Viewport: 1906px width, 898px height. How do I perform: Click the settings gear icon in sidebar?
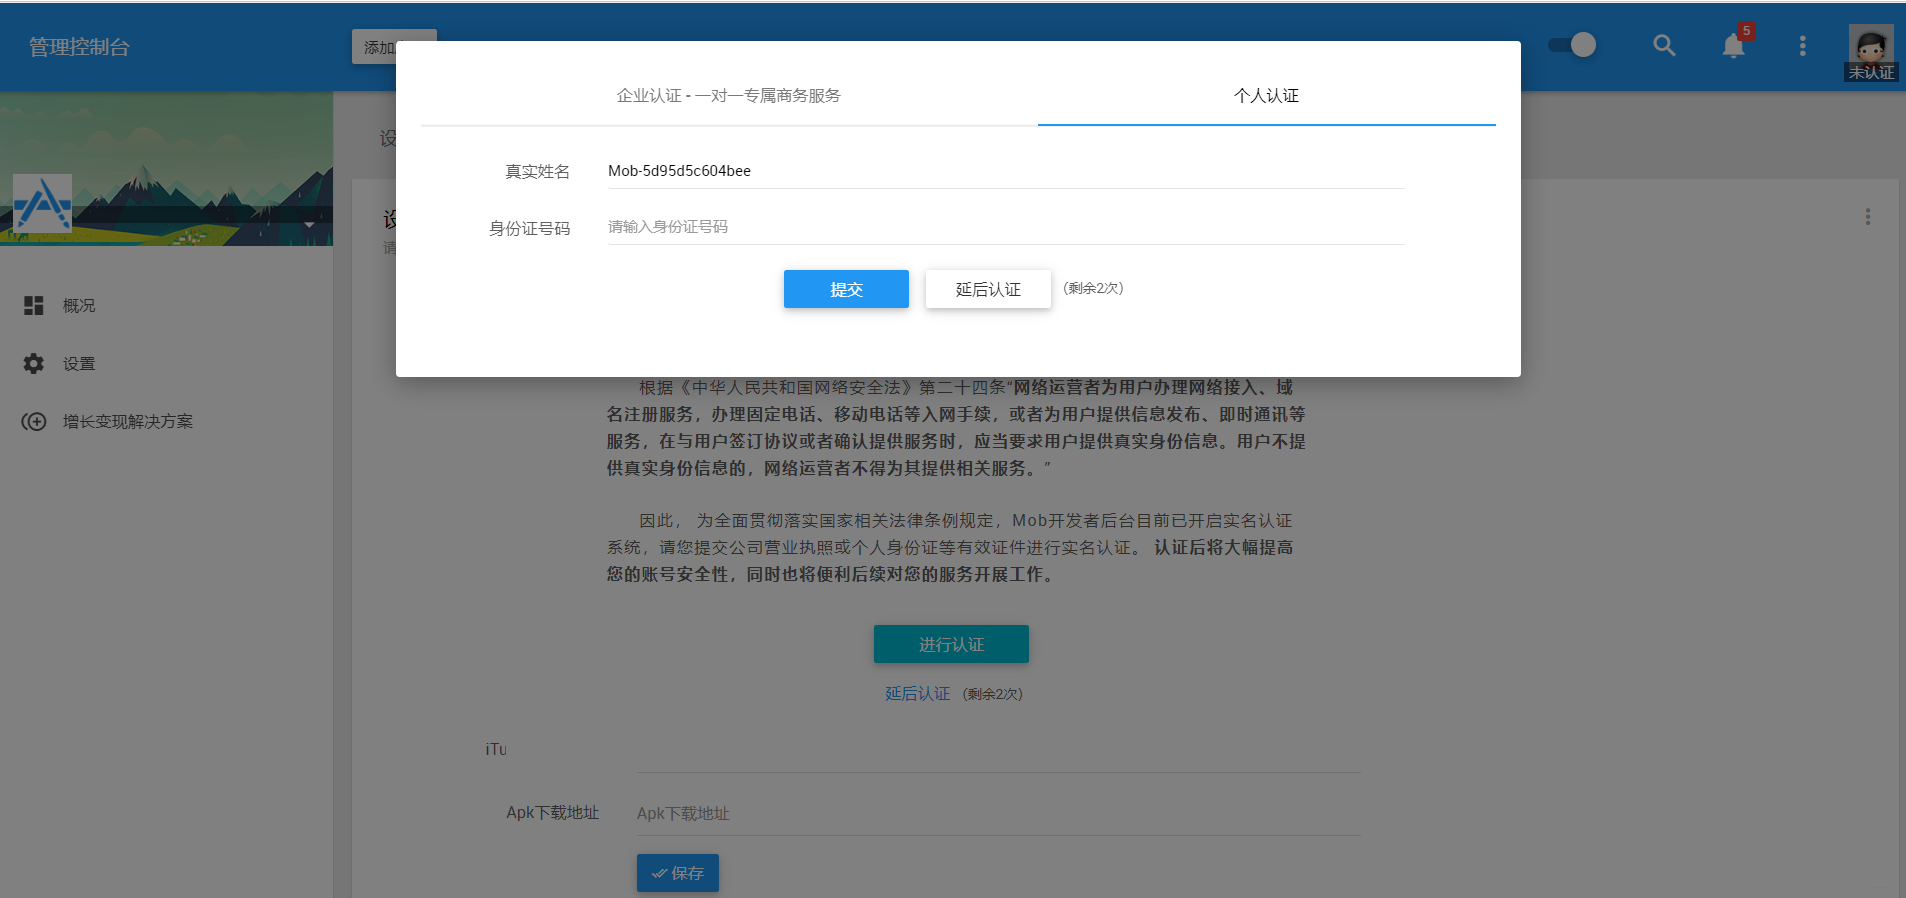pos(34,364)
